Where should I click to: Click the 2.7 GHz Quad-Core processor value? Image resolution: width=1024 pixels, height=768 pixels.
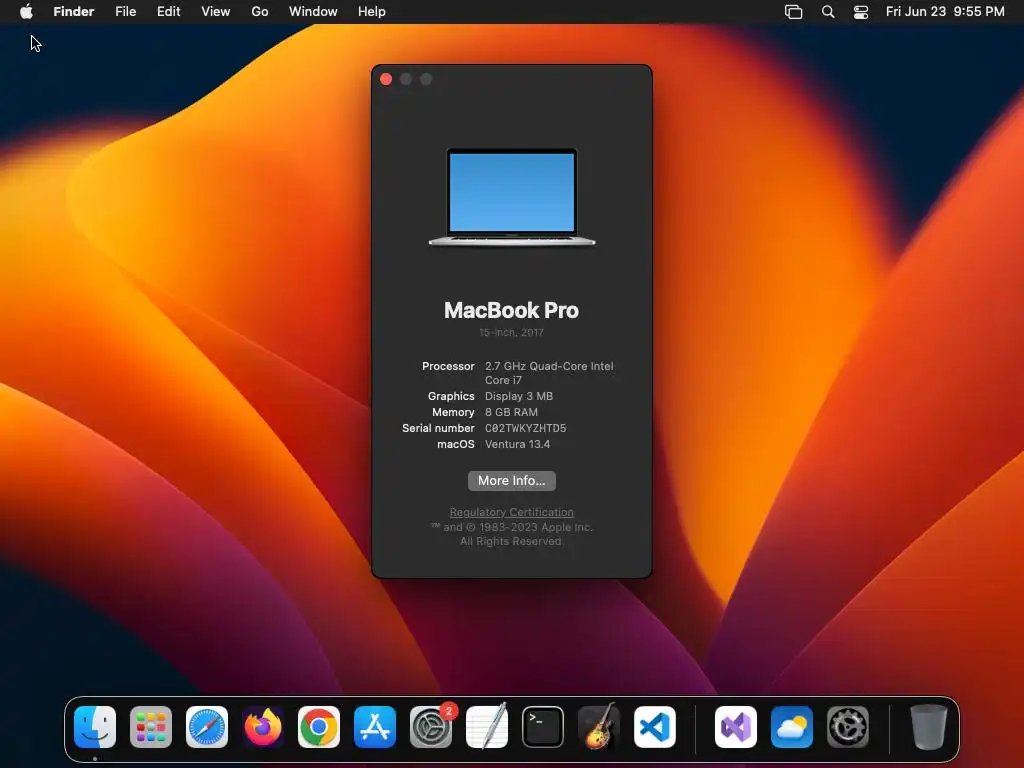pos(549,373)
